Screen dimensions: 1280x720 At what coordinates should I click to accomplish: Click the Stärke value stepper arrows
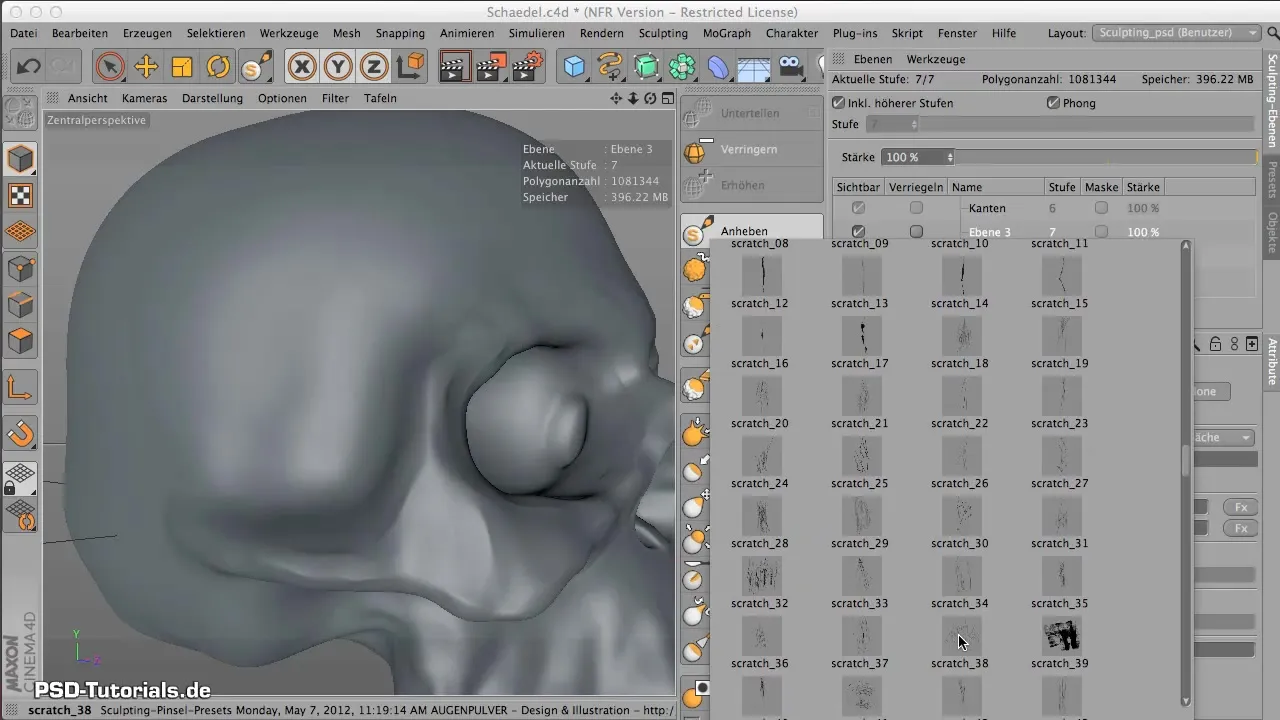(x=950, y=157)
